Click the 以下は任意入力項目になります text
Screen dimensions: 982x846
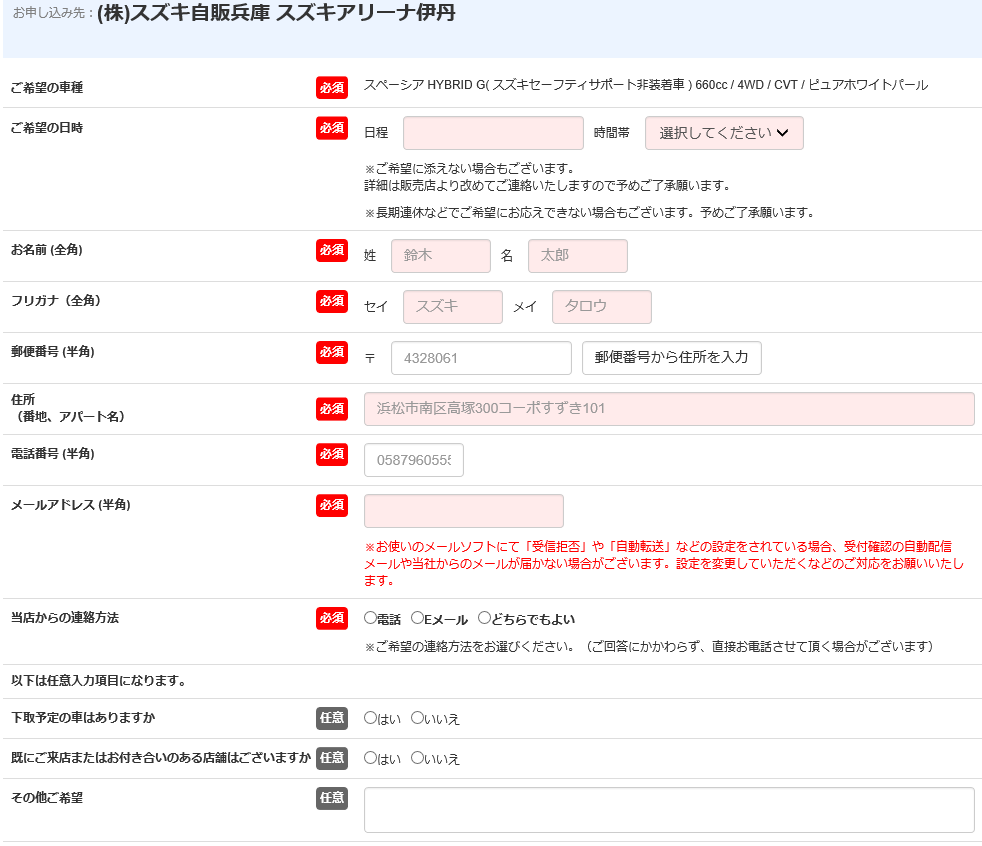click(98, 681)
